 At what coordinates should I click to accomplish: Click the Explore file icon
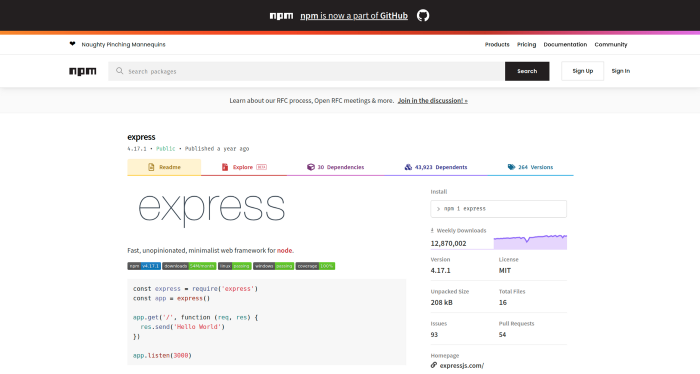coord(225,167)
